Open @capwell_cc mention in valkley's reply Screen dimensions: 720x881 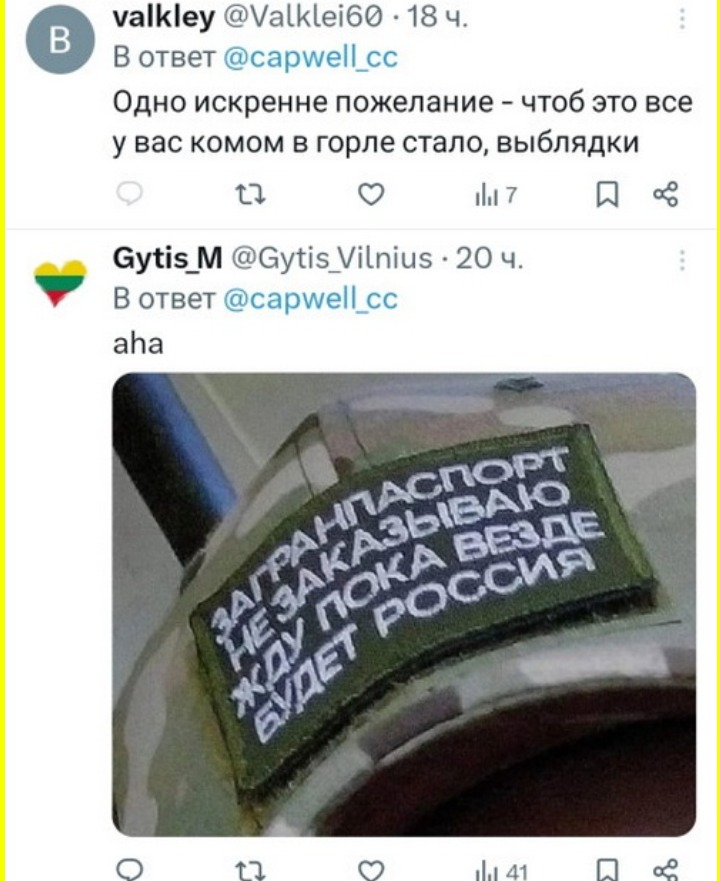[311, 57]
